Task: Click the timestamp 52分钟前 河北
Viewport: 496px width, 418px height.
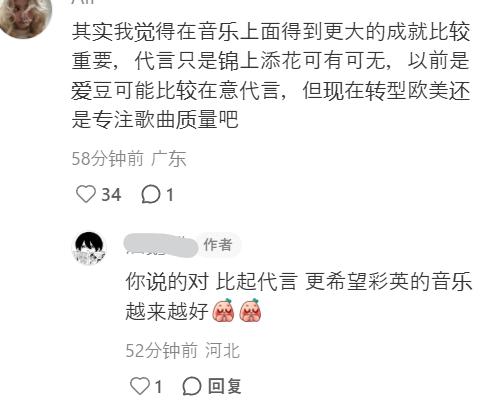Action: point(183,350)
